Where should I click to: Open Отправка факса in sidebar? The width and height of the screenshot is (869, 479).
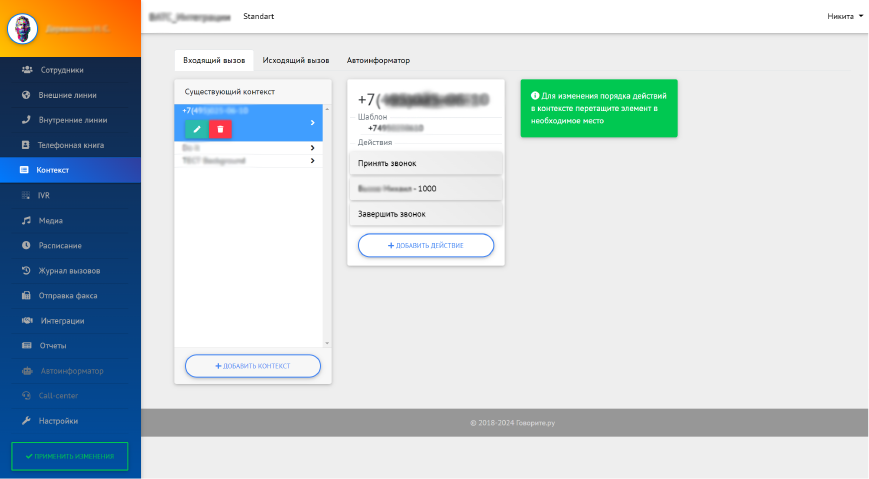click(69, 296)
